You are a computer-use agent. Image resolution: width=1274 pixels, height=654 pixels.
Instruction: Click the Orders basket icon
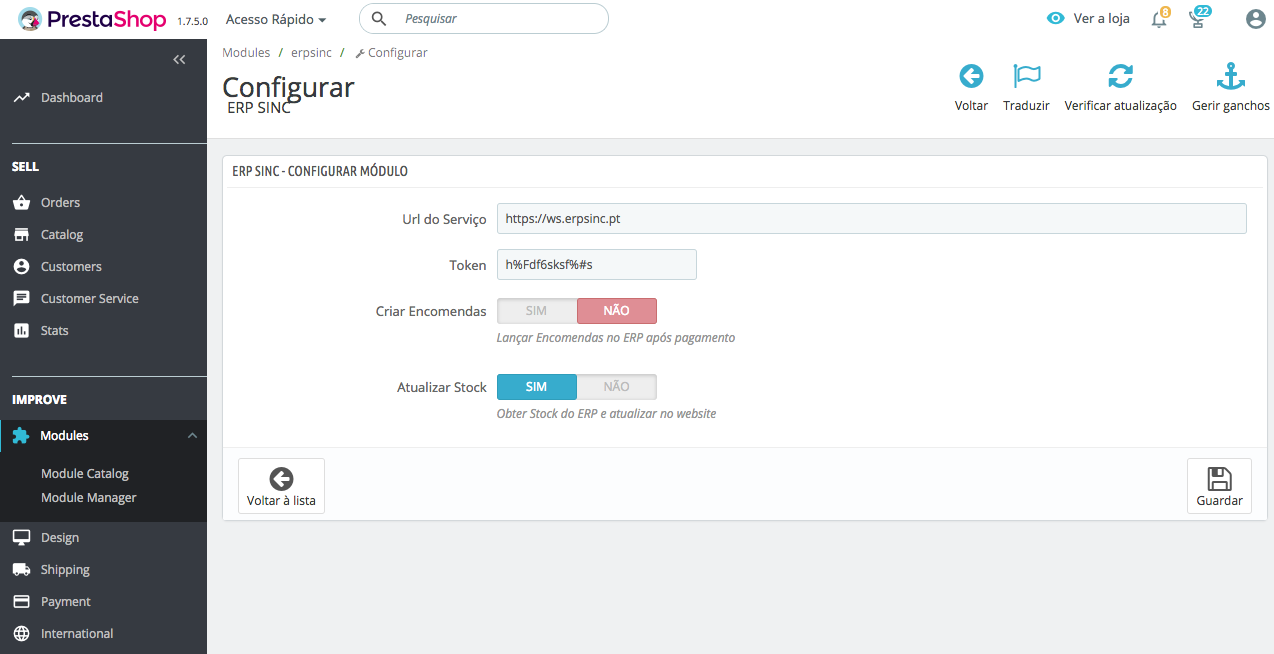click(21, 202)
